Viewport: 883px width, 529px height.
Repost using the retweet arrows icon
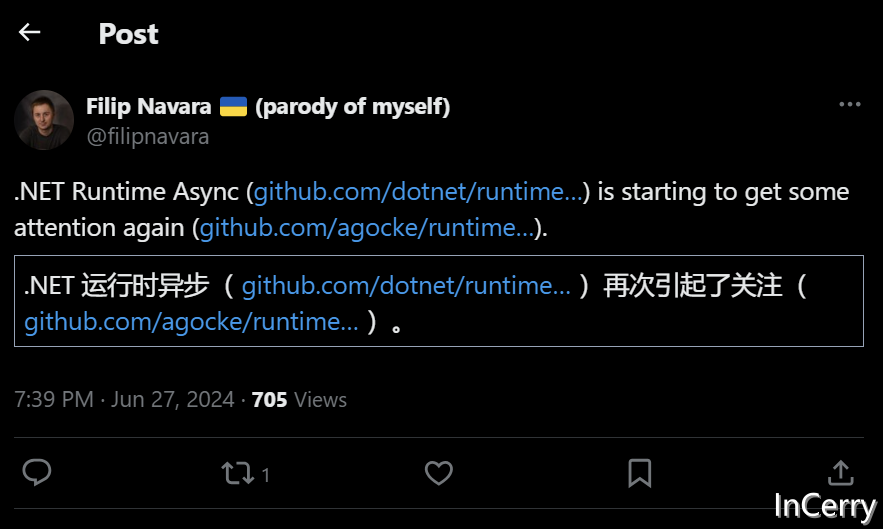click(x=239, y=473)
